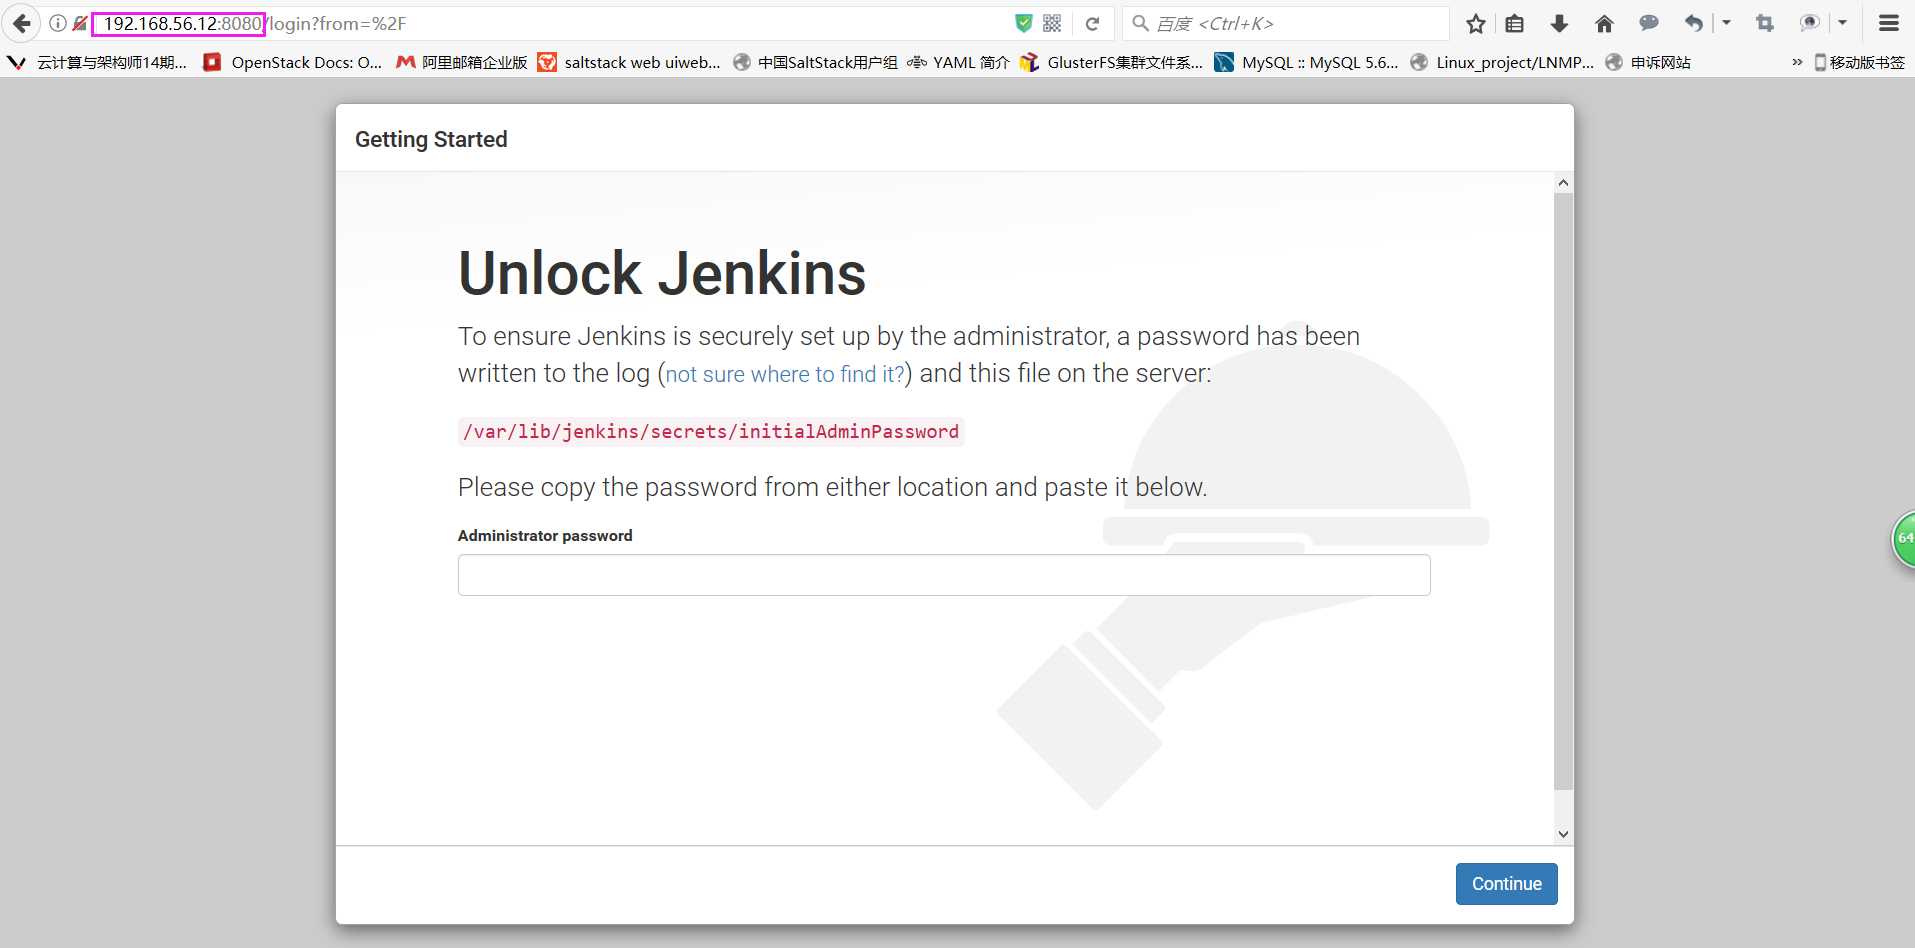1915x948 pixels.
Task: Click the dialog scrollbar down arrow
Action: click(1563, 834)
